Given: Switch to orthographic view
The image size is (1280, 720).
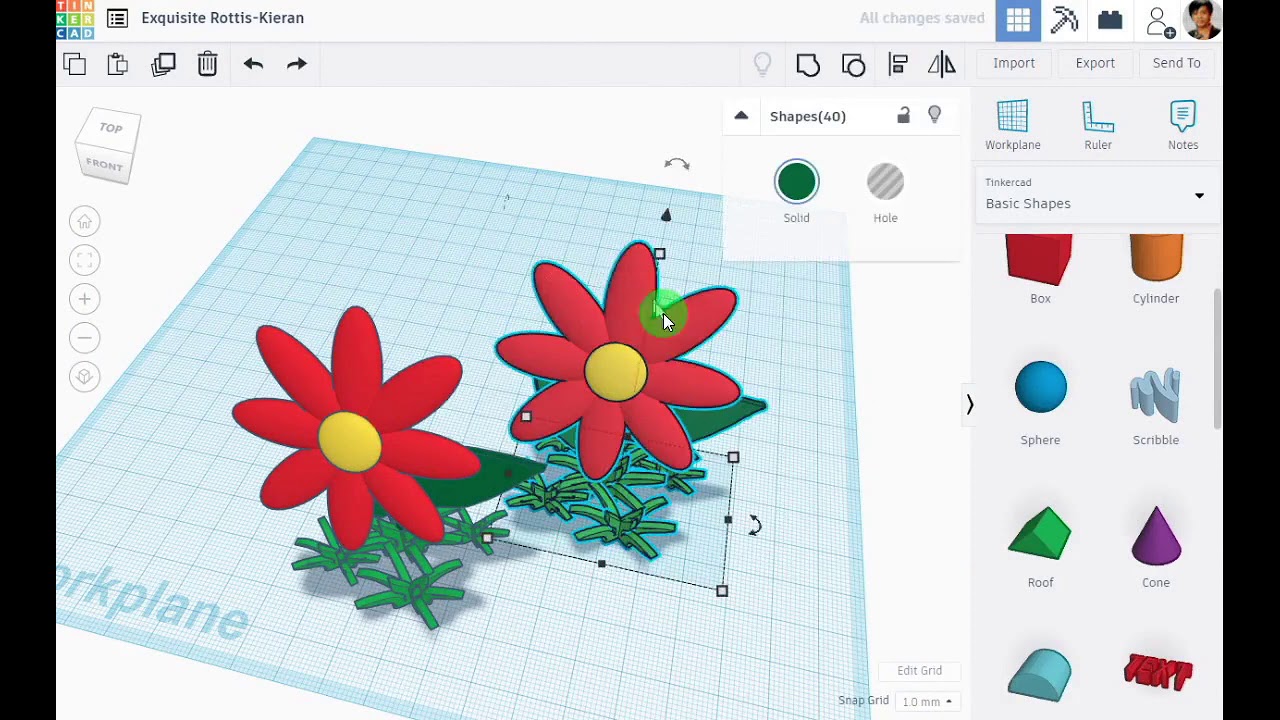Looking at the screenshot, I should (85, 377).
